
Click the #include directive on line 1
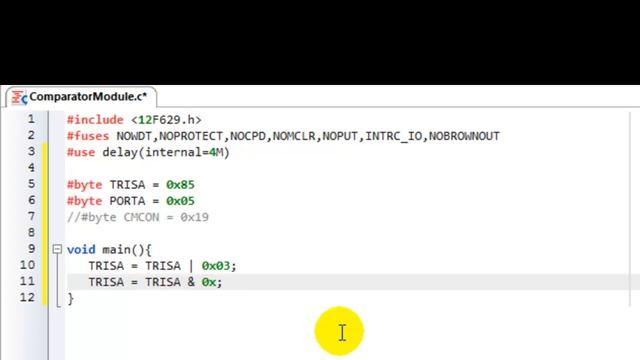point(95,120)
